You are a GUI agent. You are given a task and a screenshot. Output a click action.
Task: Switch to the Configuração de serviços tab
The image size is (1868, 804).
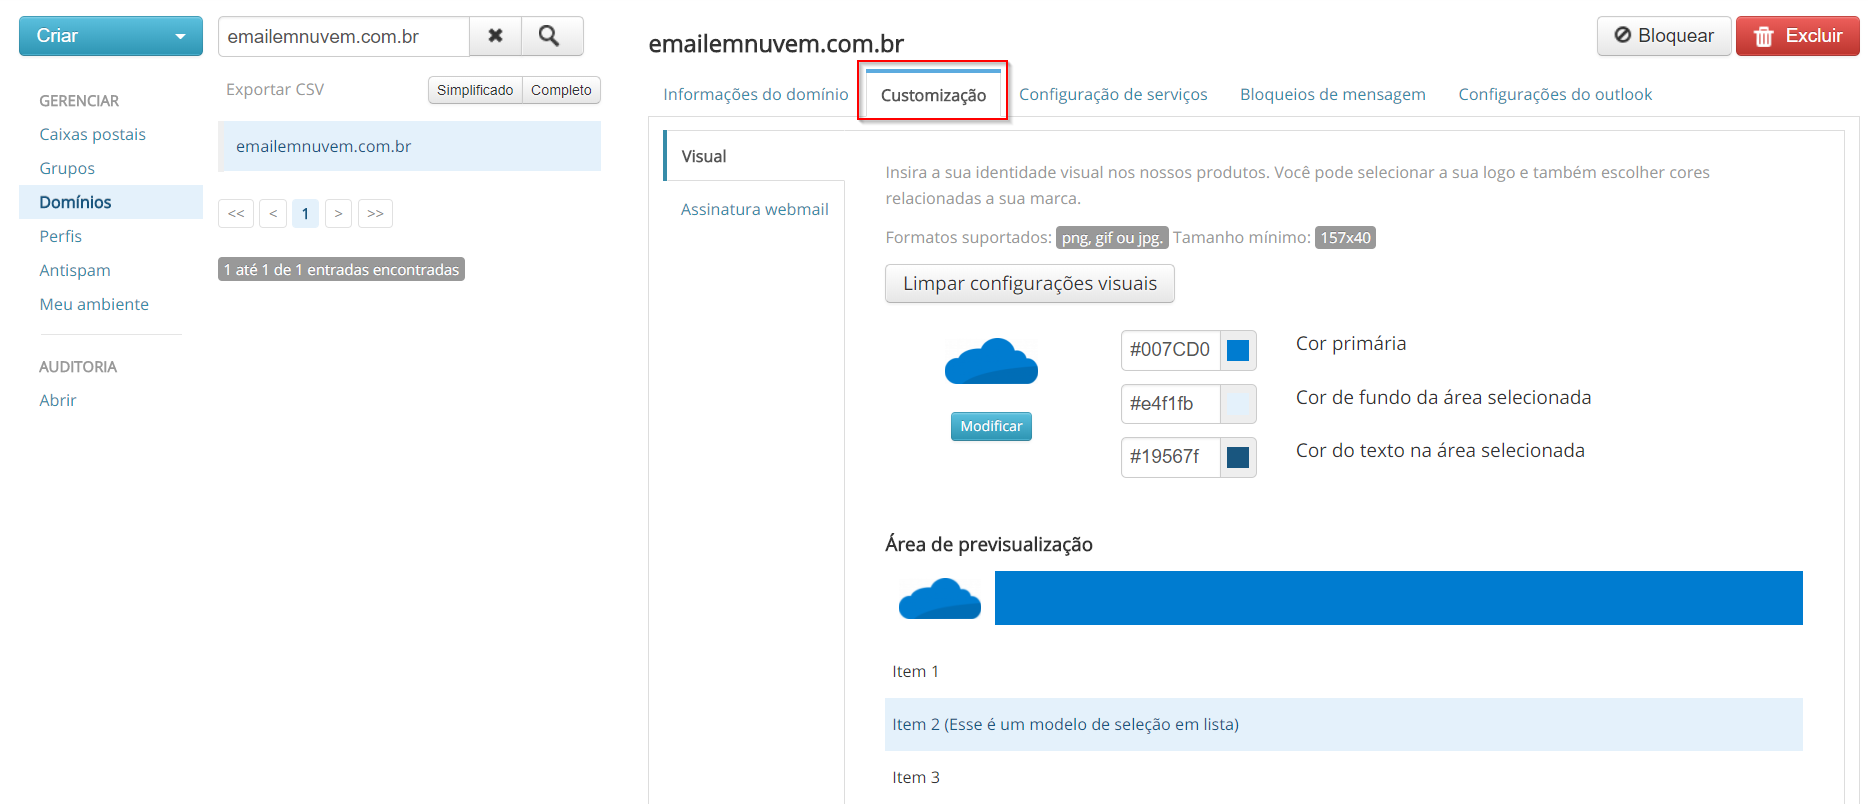pos(1113,94)
